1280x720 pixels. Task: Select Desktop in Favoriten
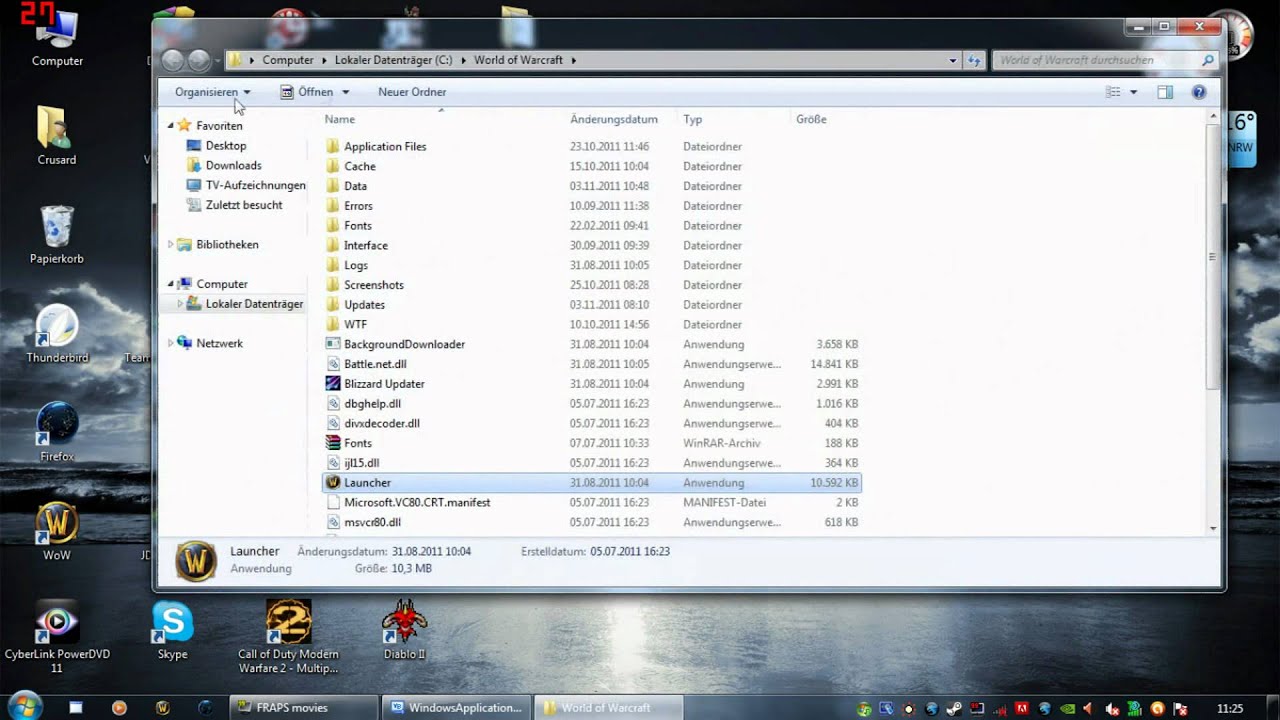(226, 146)
